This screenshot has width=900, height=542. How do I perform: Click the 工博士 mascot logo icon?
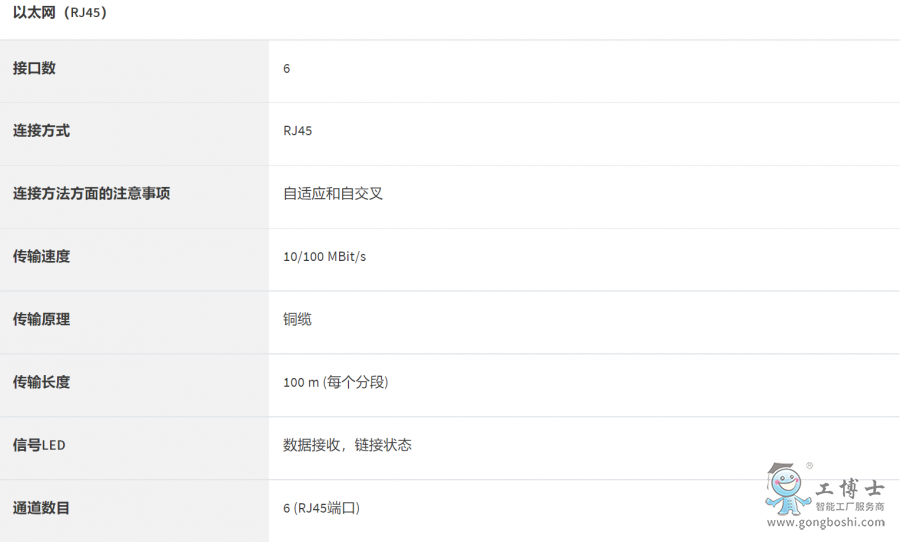[x=787, y=489]
